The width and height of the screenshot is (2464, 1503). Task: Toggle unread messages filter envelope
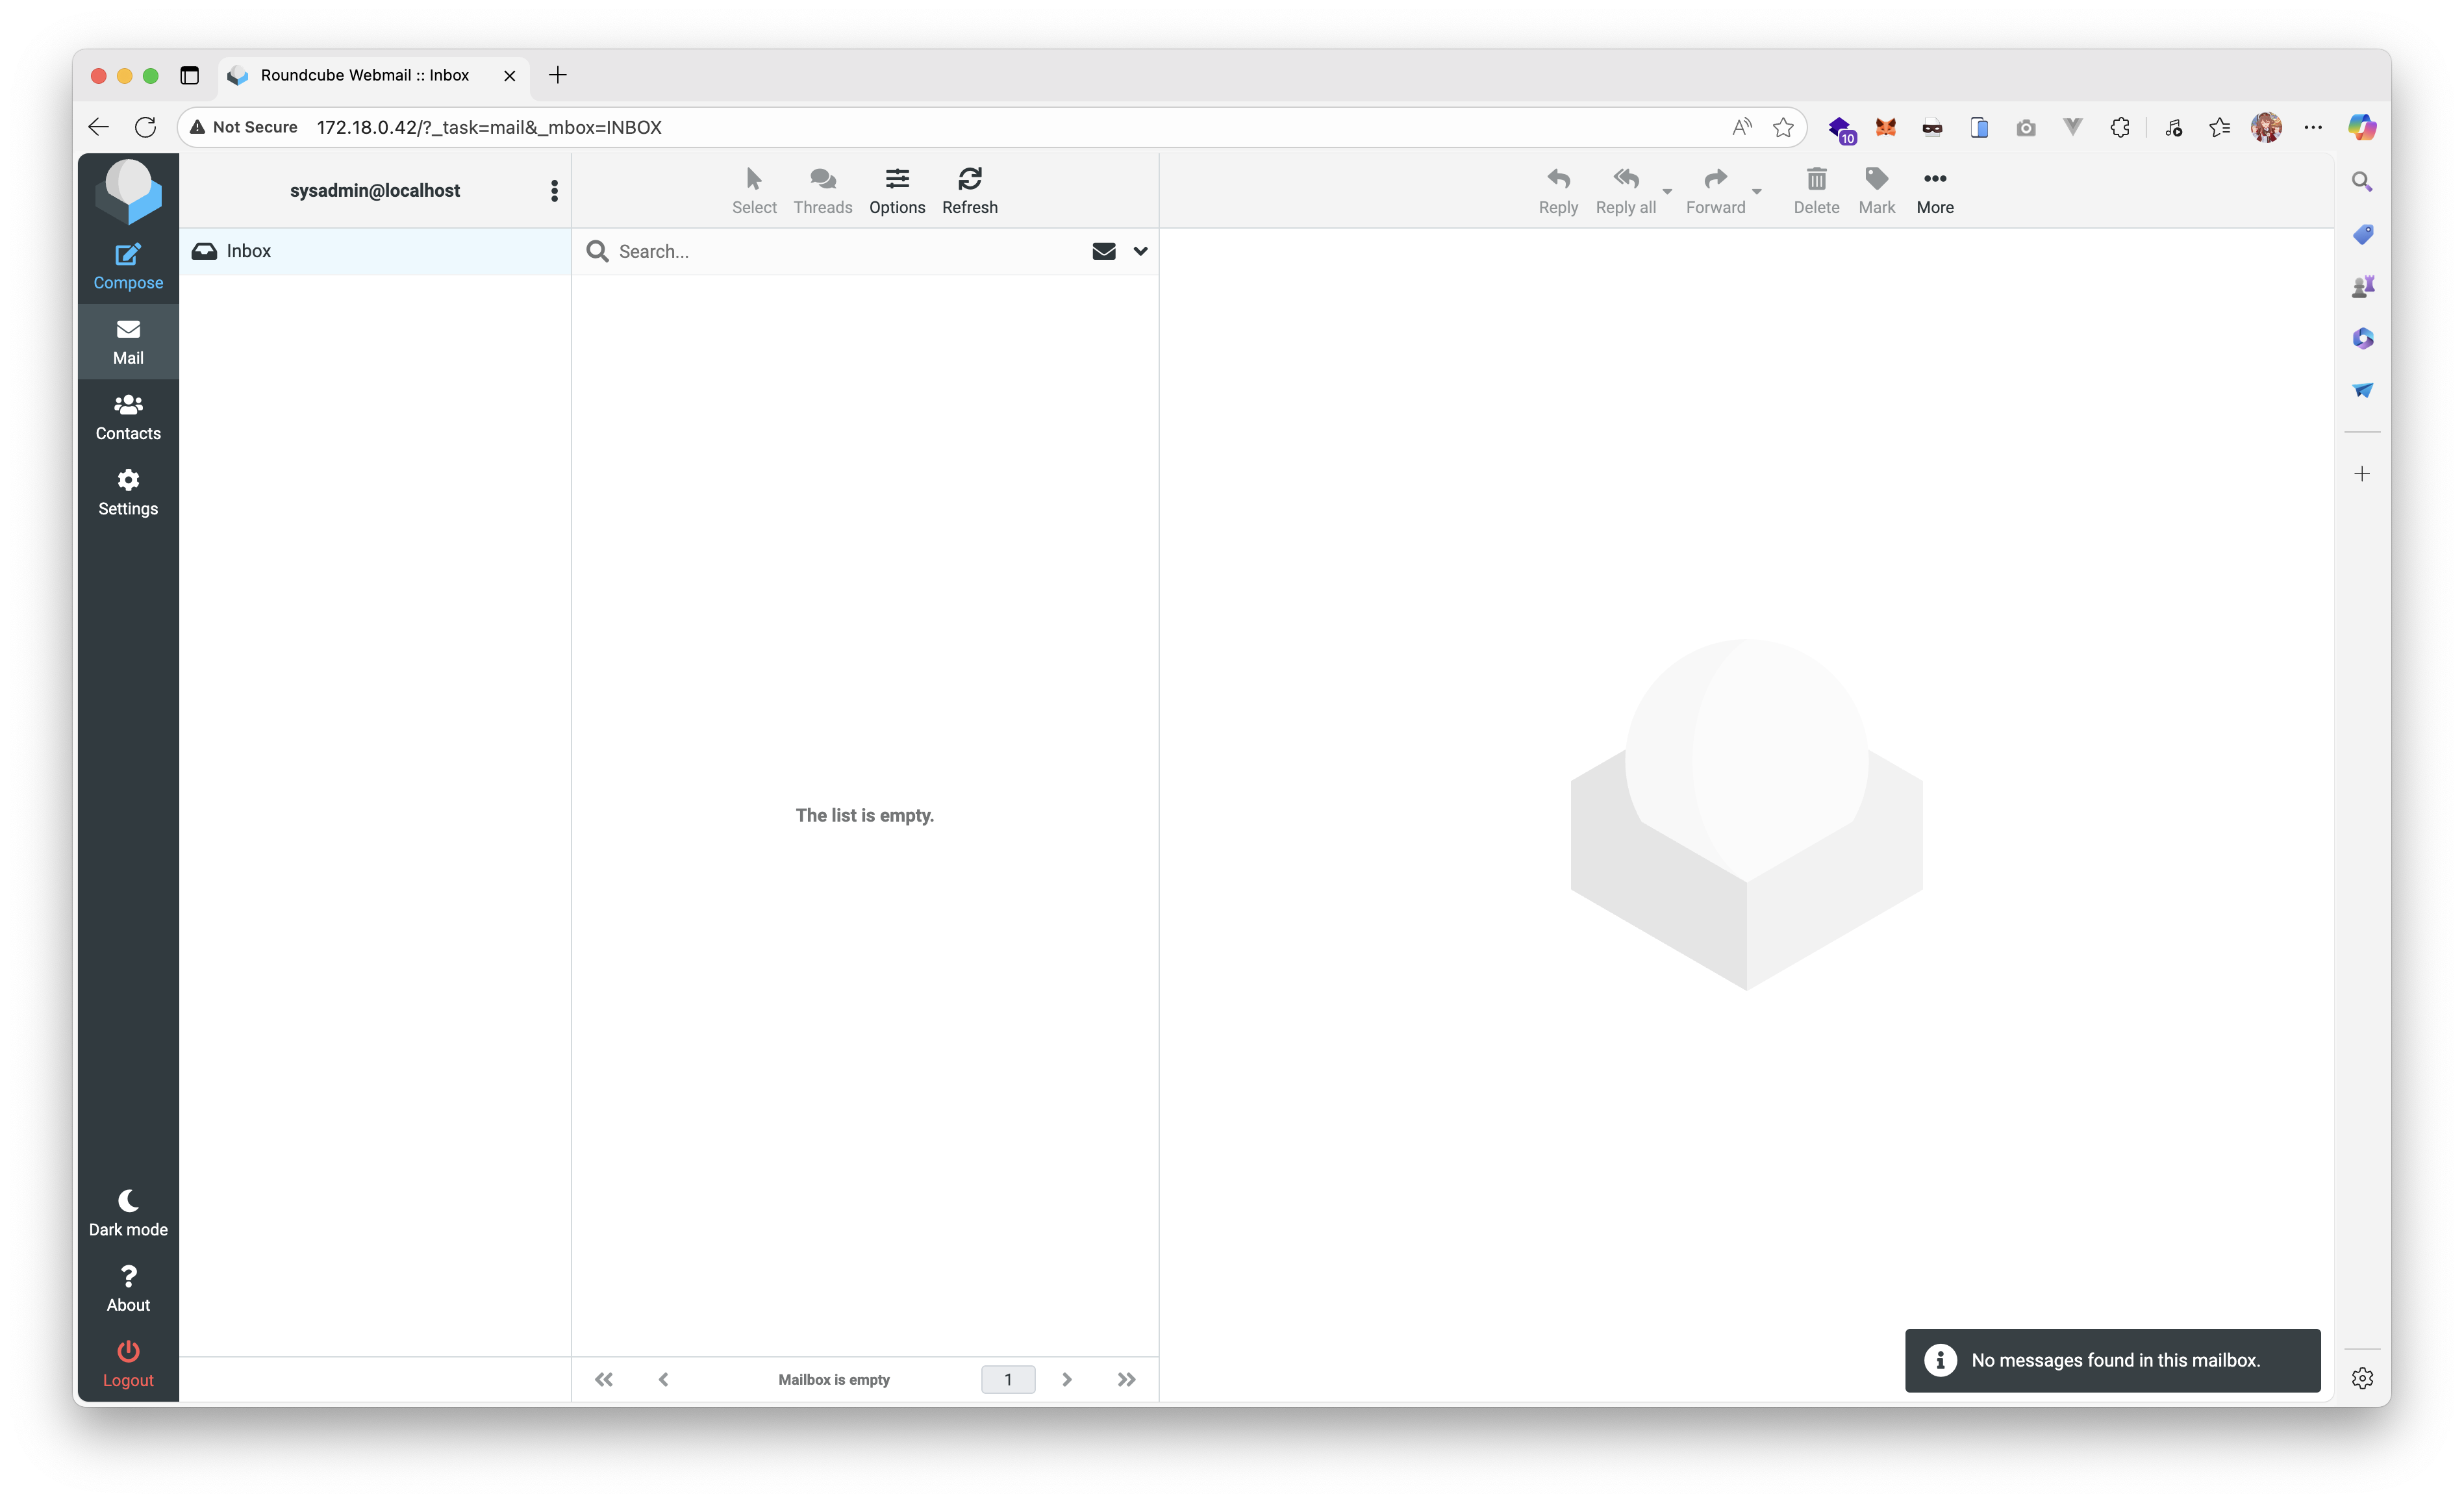click(x=1103, y=251)
